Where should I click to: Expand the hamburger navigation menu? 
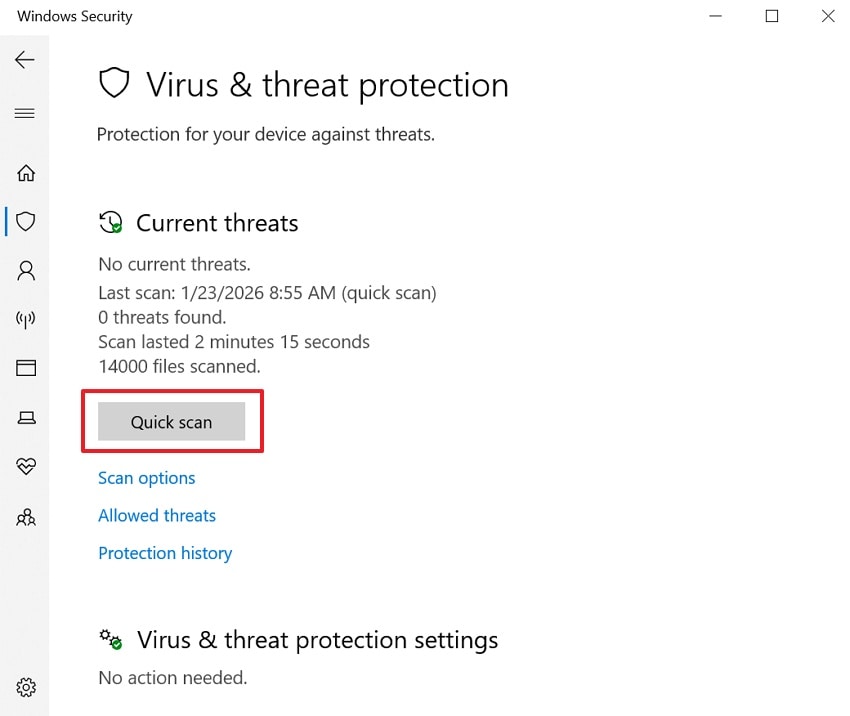25,113
